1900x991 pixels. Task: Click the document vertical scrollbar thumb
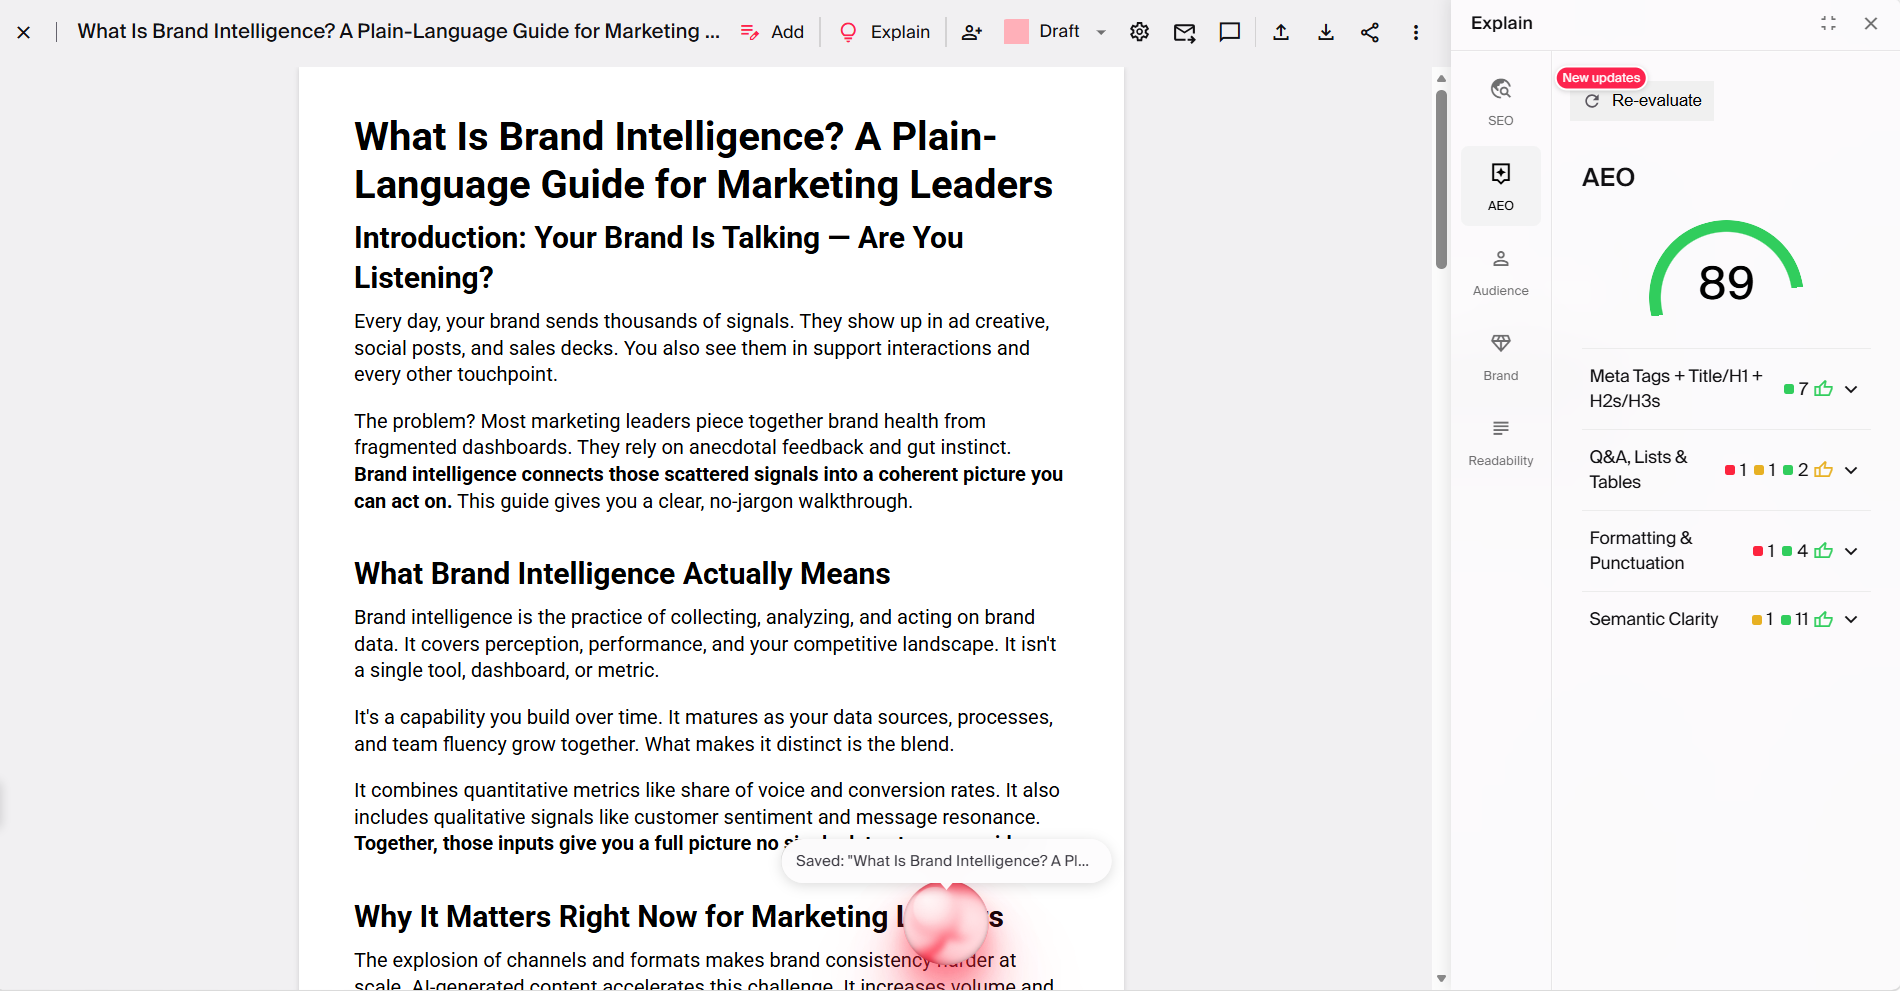(x=1441, y=180)
